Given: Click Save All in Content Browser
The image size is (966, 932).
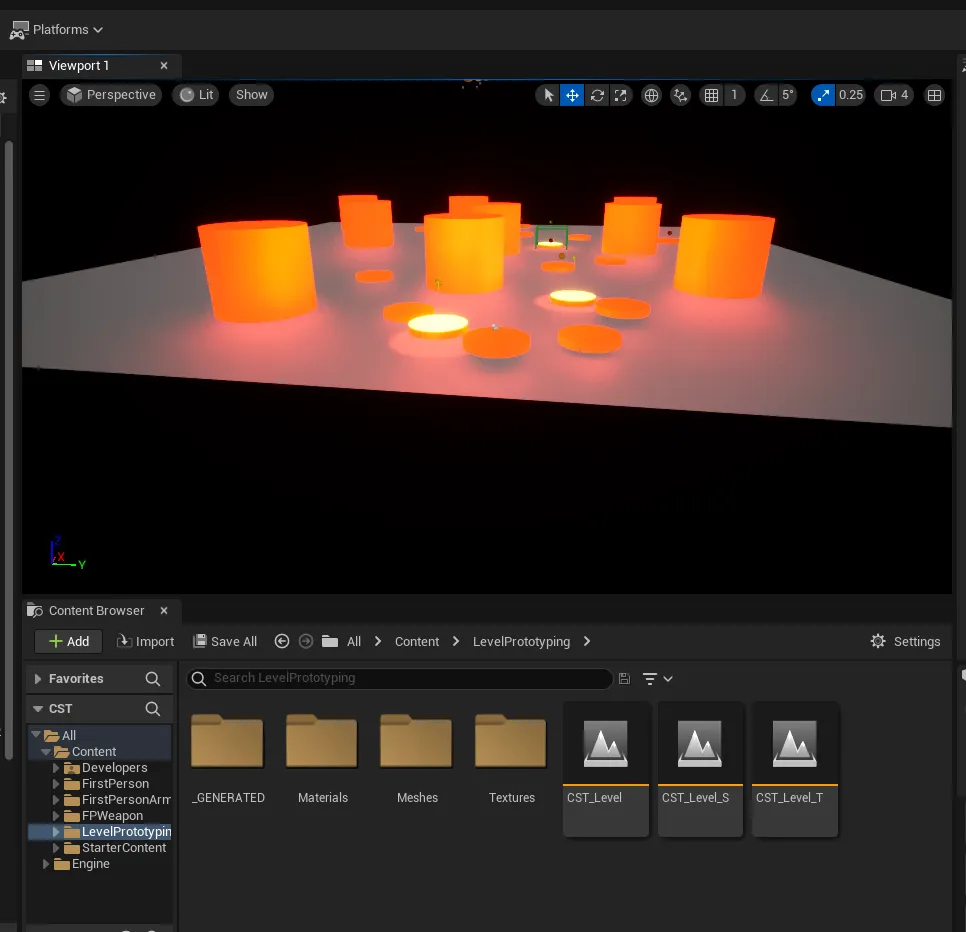Looking at the screenshot, I should pyautogui.click(x=225, y=642).
